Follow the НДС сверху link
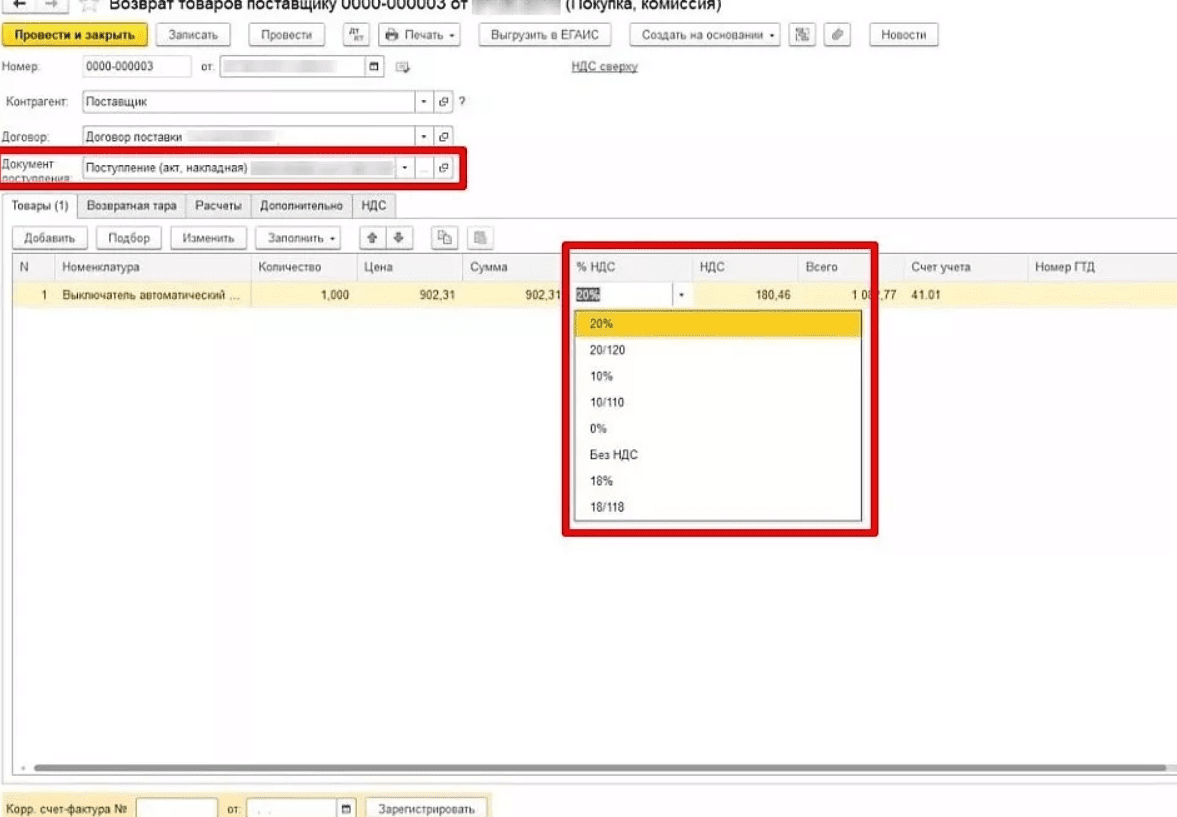Viewport: 1177px width, 817px height. (603, 67)
